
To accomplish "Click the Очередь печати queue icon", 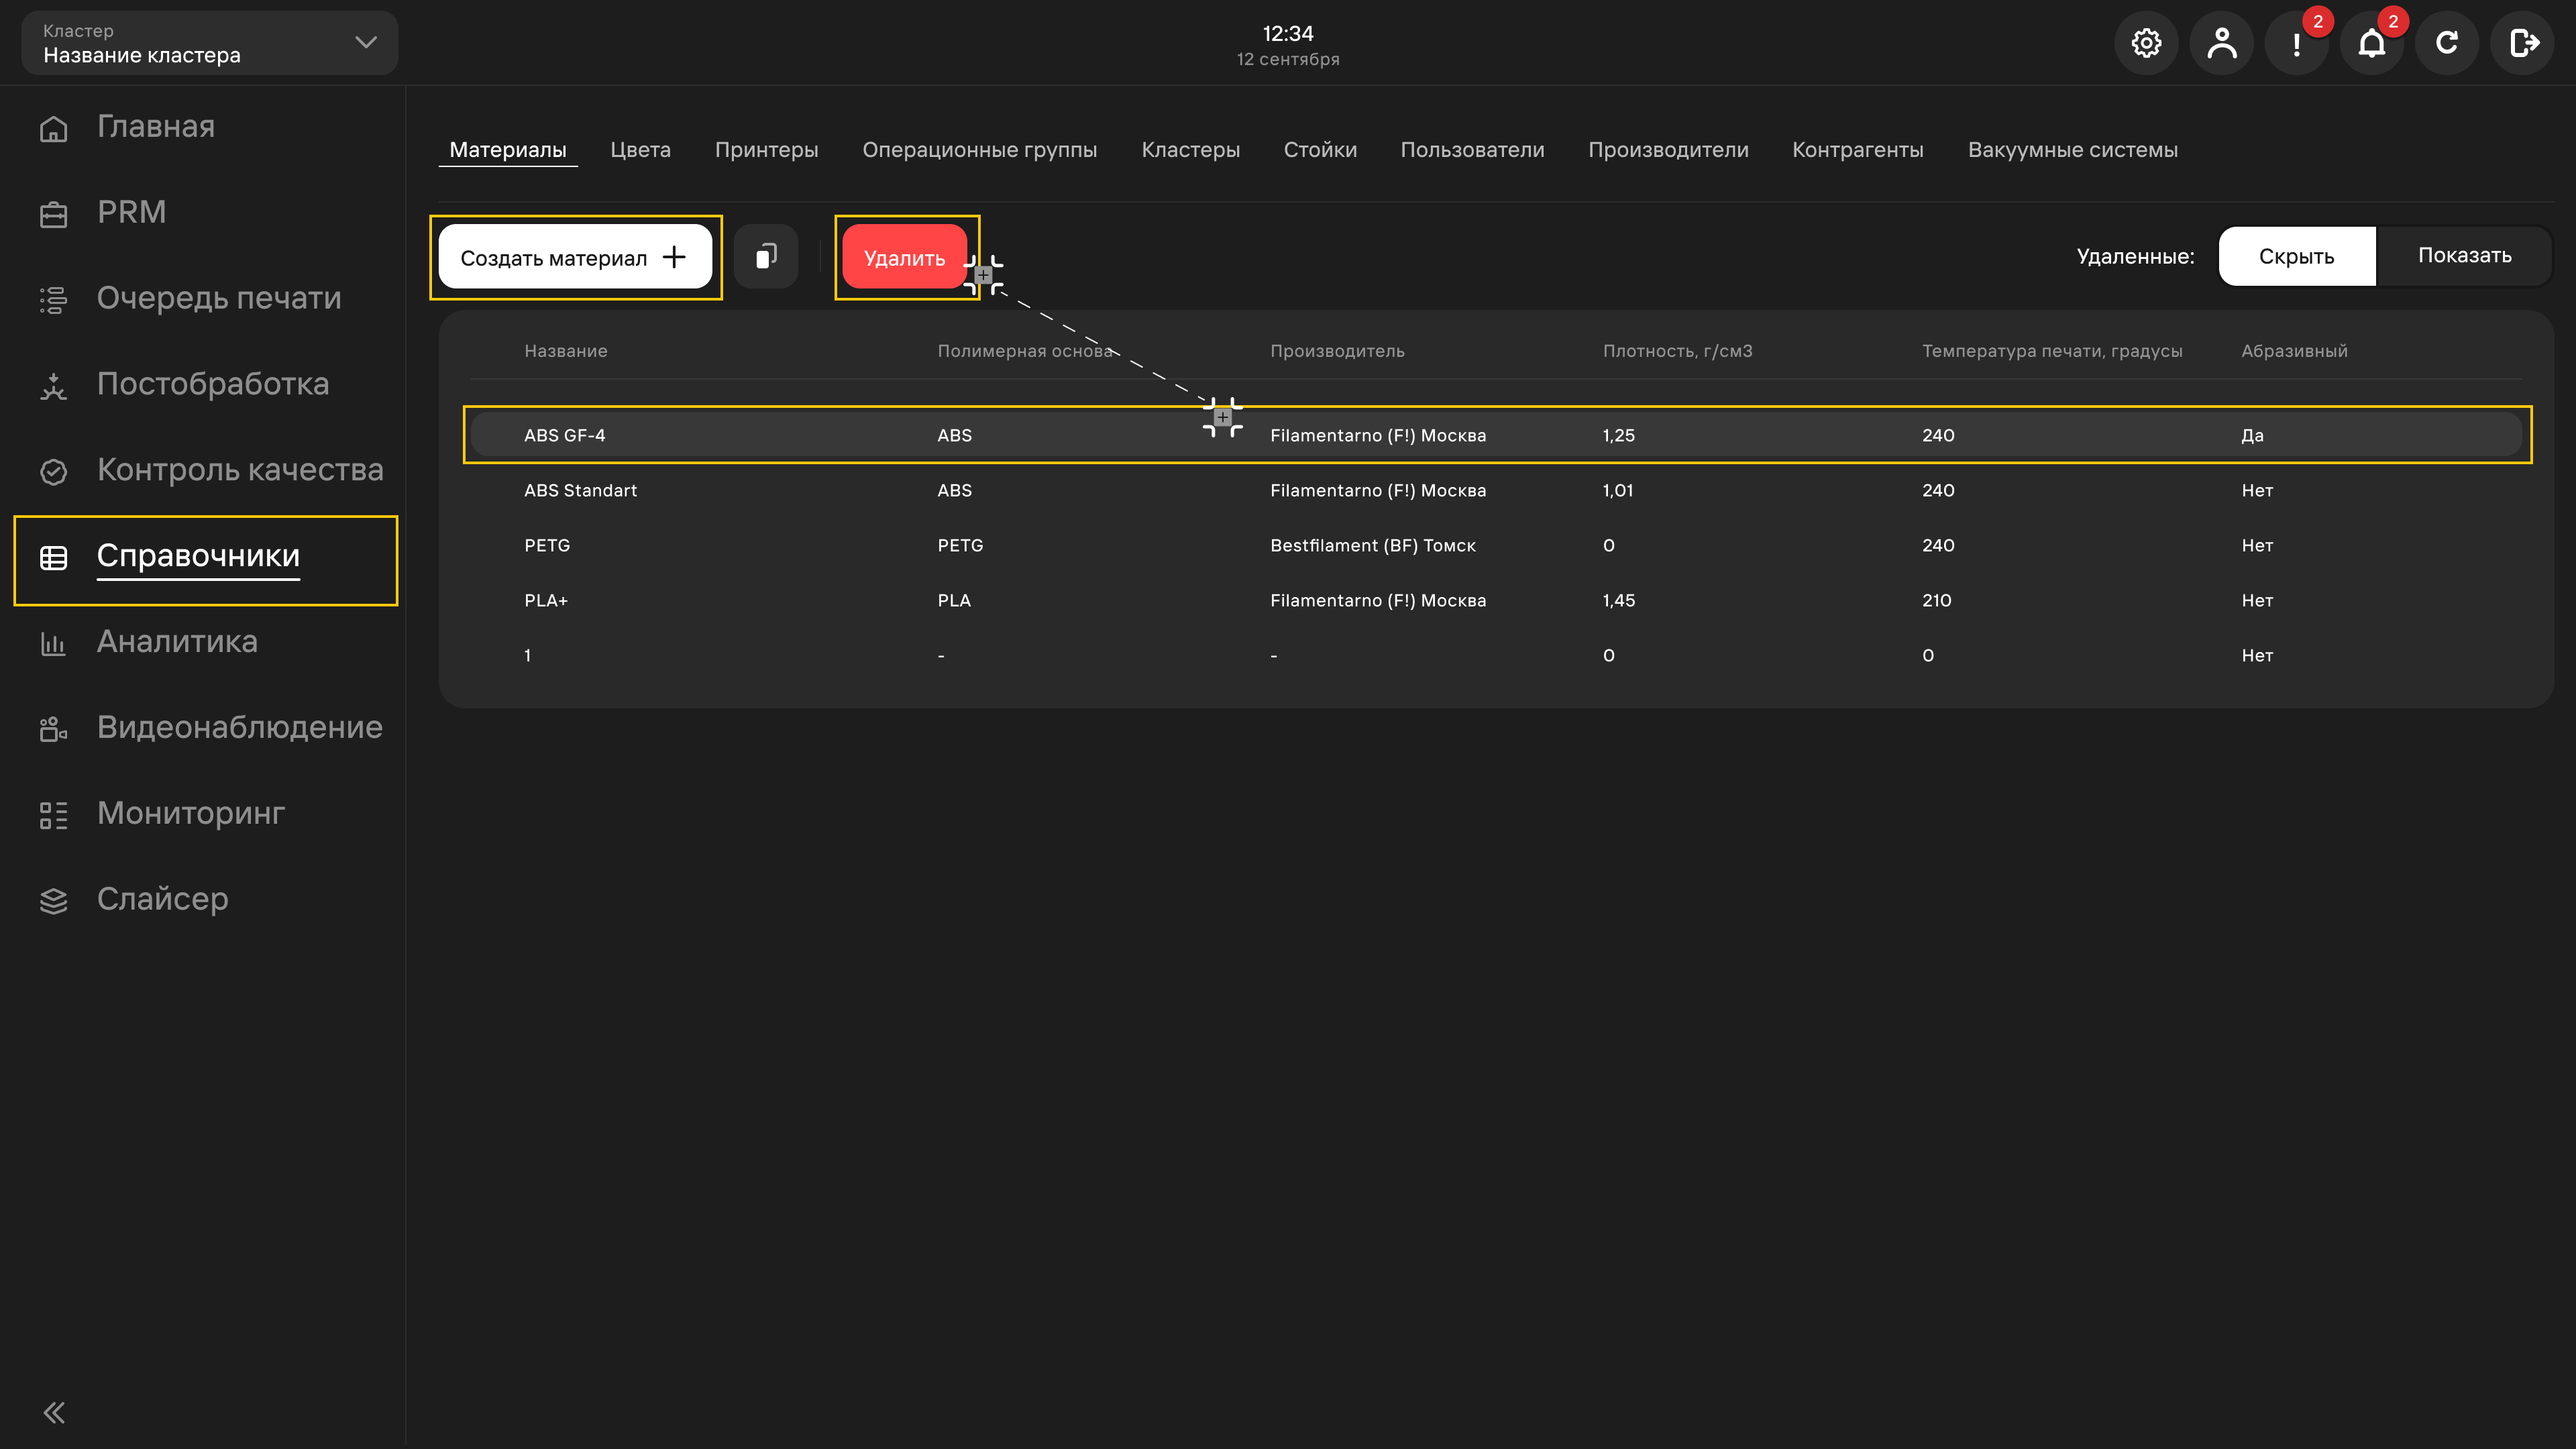I will [53, 299].
